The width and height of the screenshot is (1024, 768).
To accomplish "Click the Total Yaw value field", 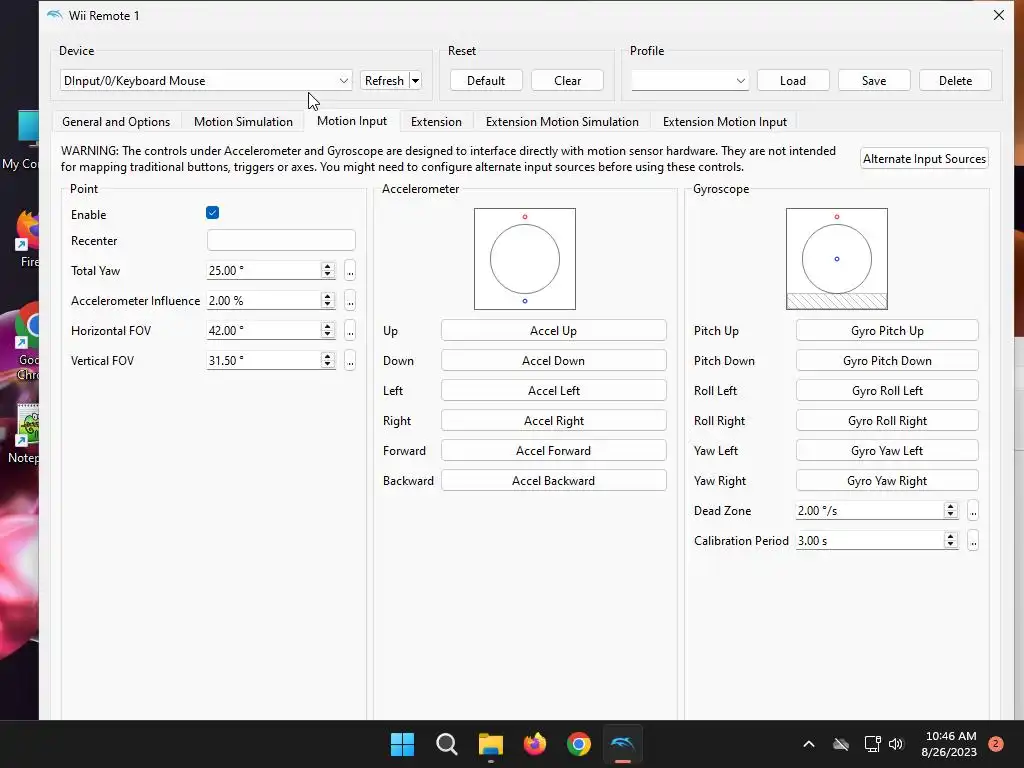I will [264, 270].
